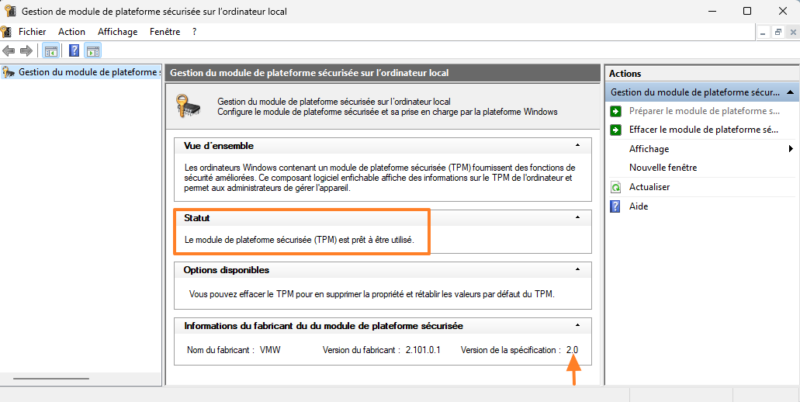Select Gestion du module de plateforme tree node
The height and width of the screenshot is (402, 800).
(82, 72)
